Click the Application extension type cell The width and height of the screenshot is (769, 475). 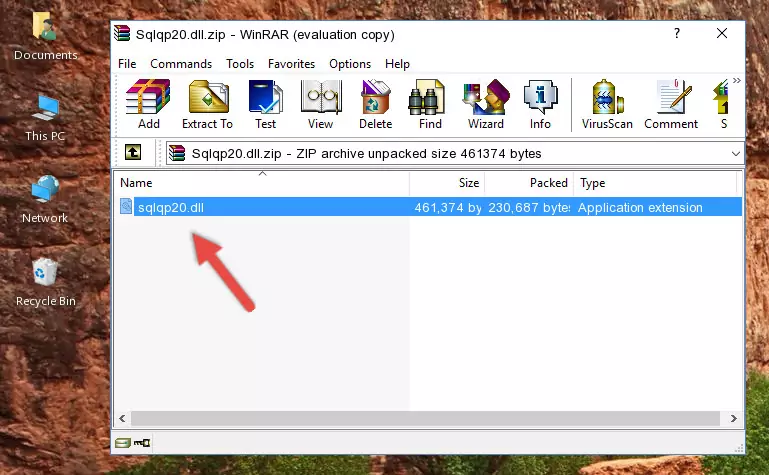[640, 207]
